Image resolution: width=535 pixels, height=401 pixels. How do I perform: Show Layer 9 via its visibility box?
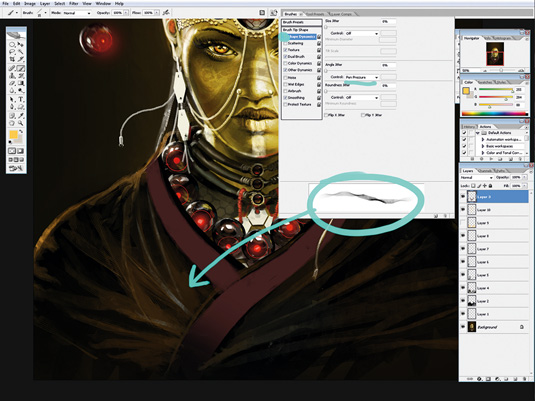(463, 223)
